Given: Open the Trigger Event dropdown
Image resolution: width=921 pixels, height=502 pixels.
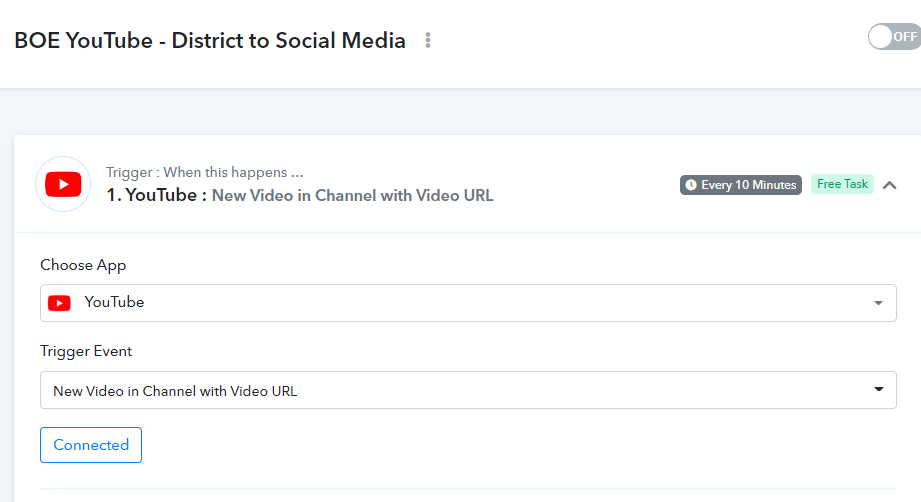Looking at the screenshot, I should click(468, 390).
